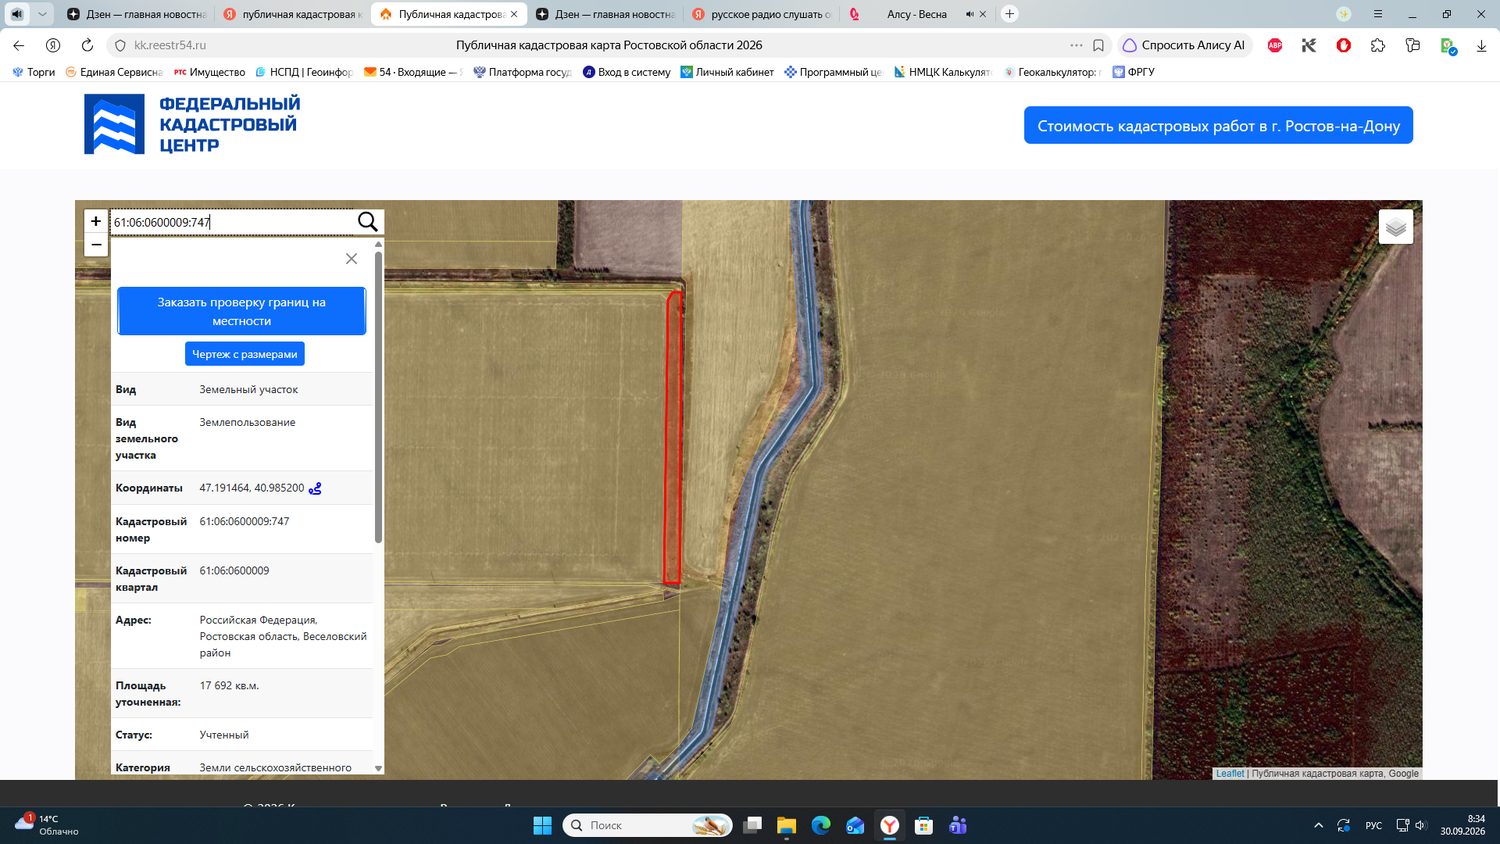The width and height of the screenshot is (1500, 844).
Task: Open the Торги bookmark
Action: (34, 72)
